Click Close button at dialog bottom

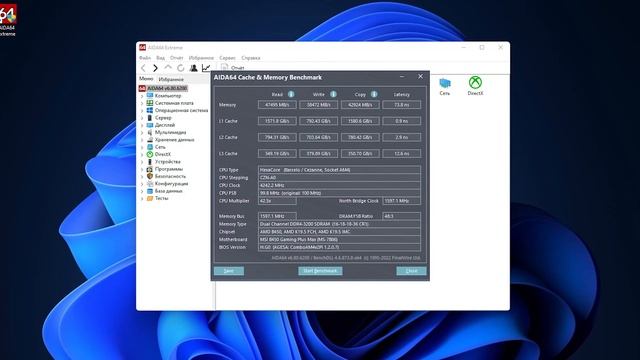(x=411, y=271)
